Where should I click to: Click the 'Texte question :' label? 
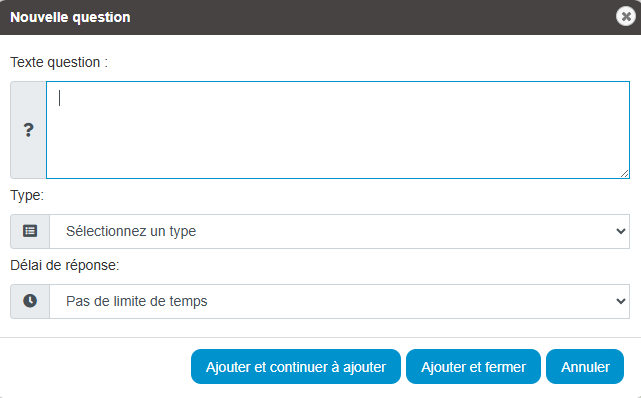click(x=59, y=62)
